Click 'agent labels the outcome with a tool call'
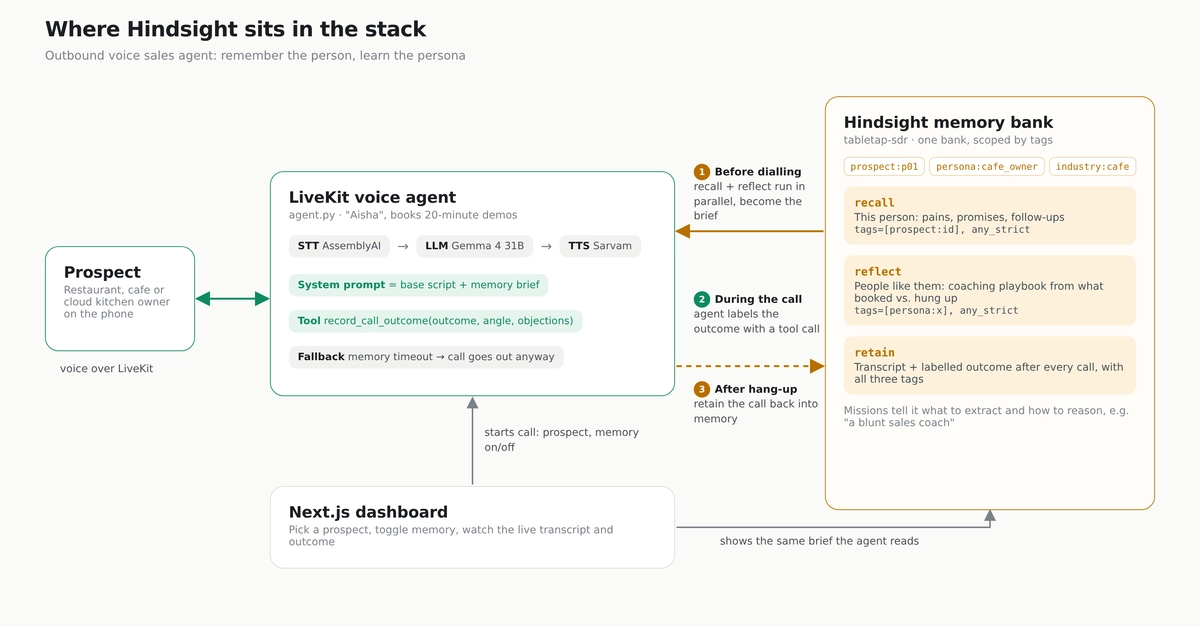This screenshot has width=1200, height=627. 757,321
